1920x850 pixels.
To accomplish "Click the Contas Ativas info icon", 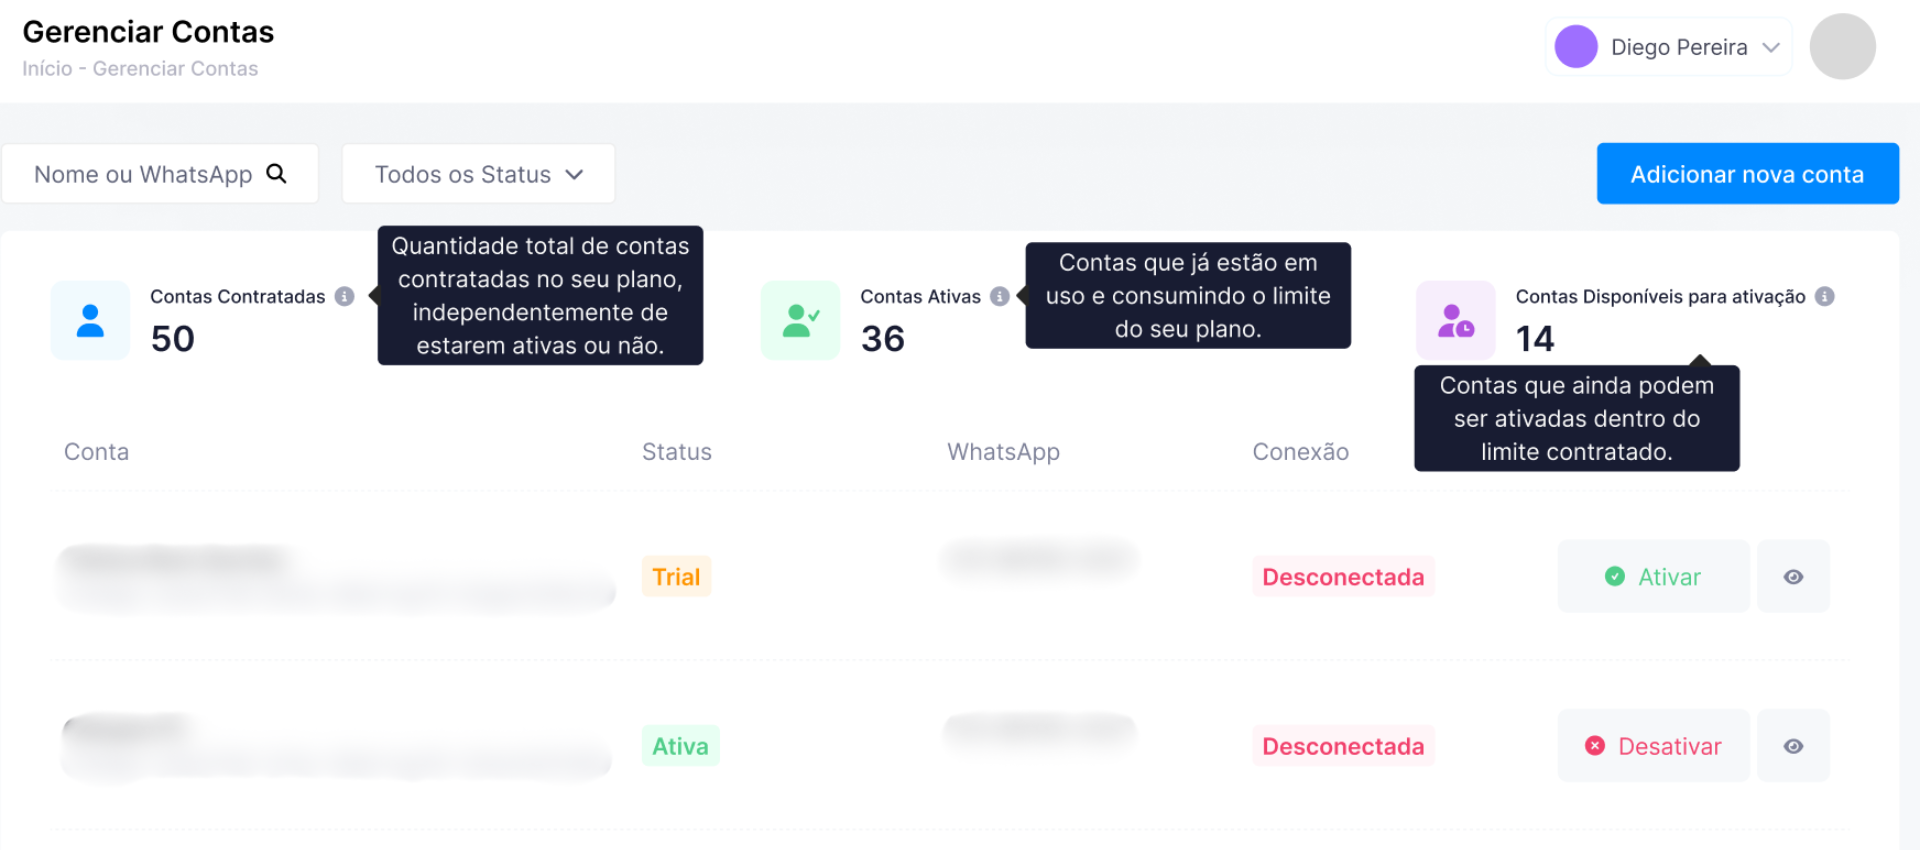I will tap(999, 297).
